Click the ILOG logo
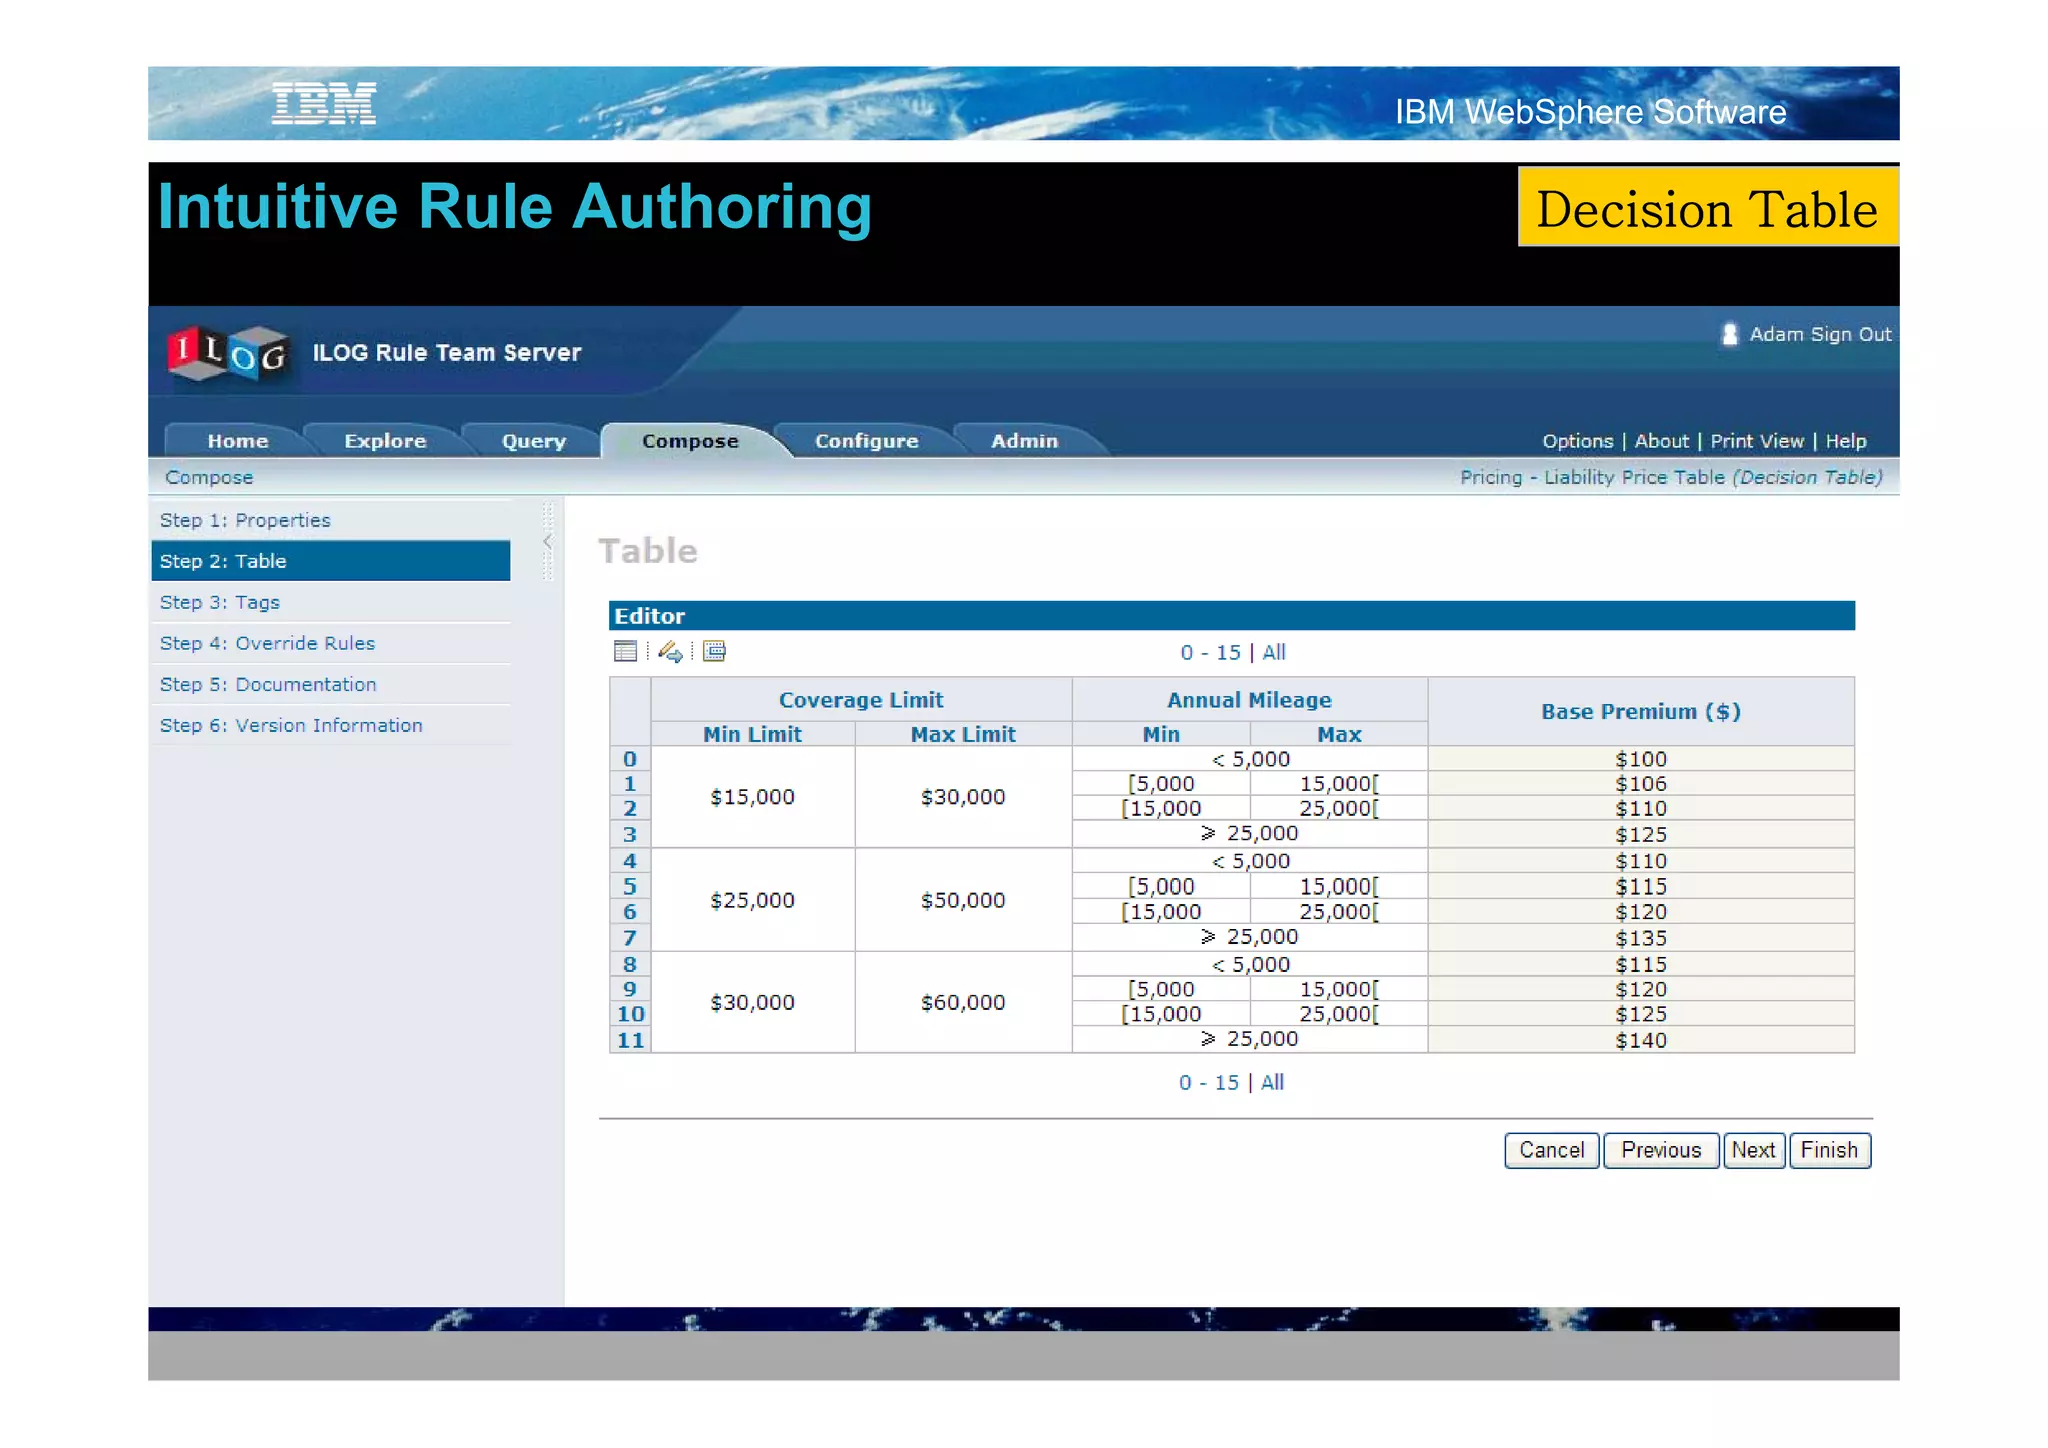 [x=229, y=353]
